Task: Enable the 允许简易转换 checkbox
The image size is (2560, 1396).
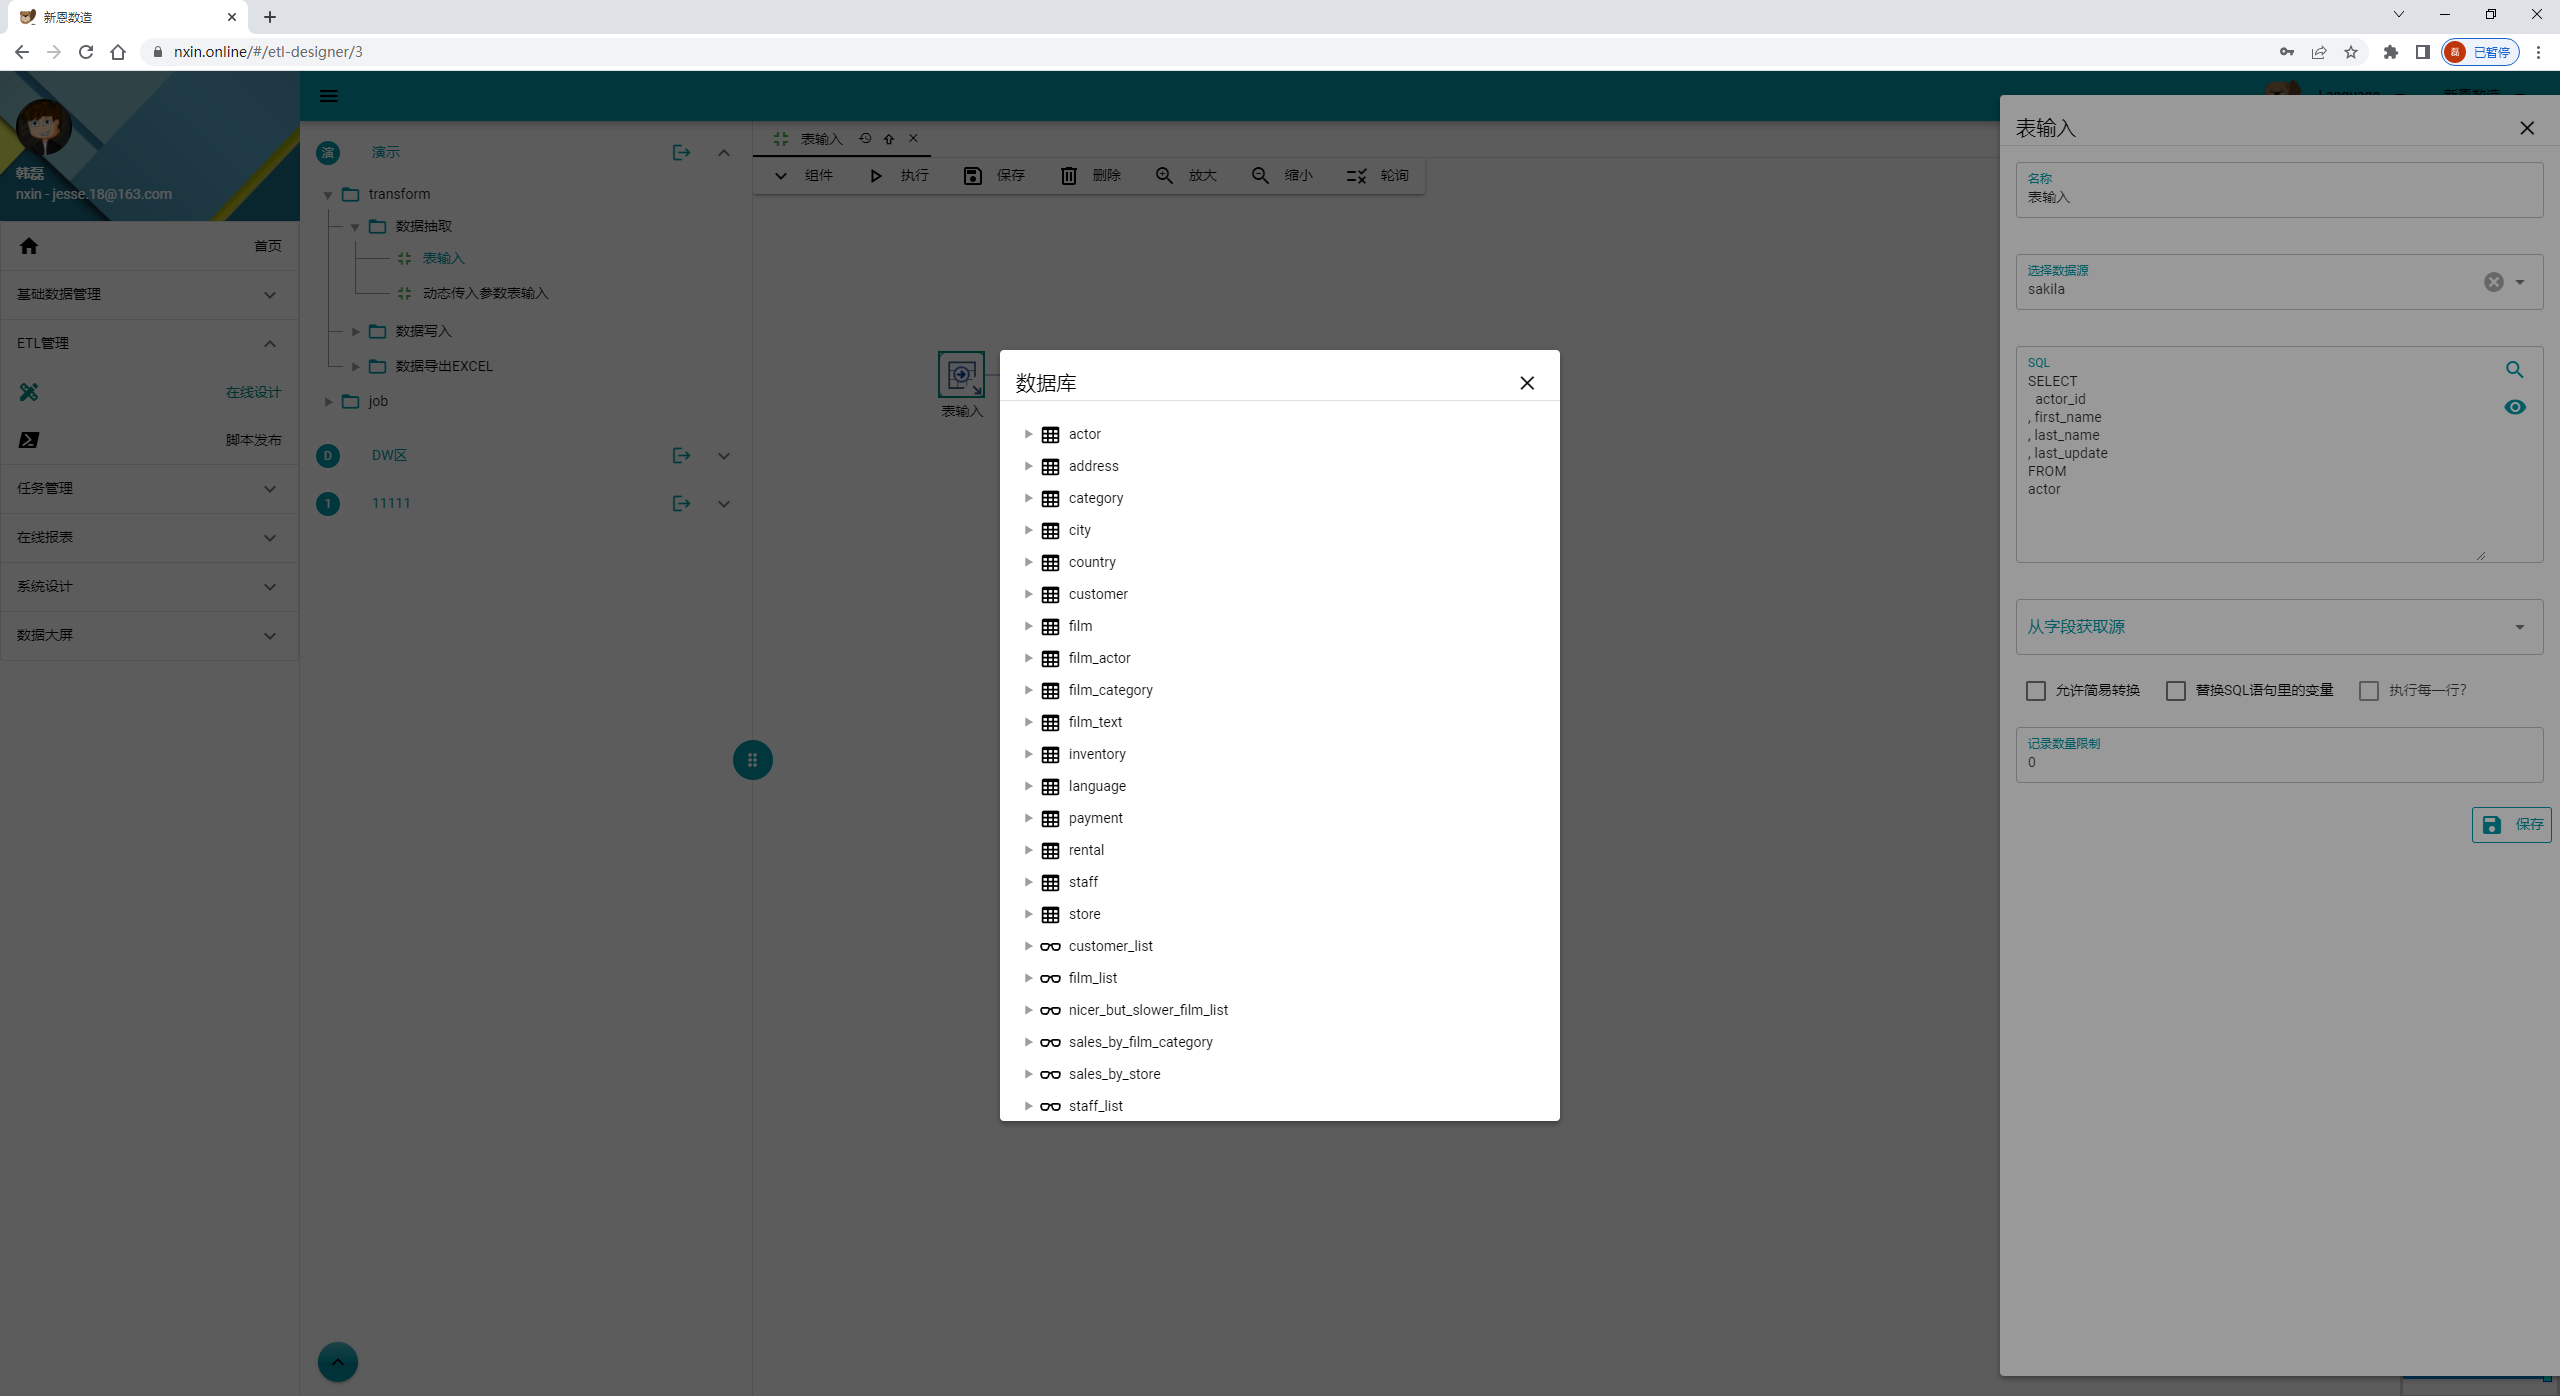Action: tap(2035, 691)
